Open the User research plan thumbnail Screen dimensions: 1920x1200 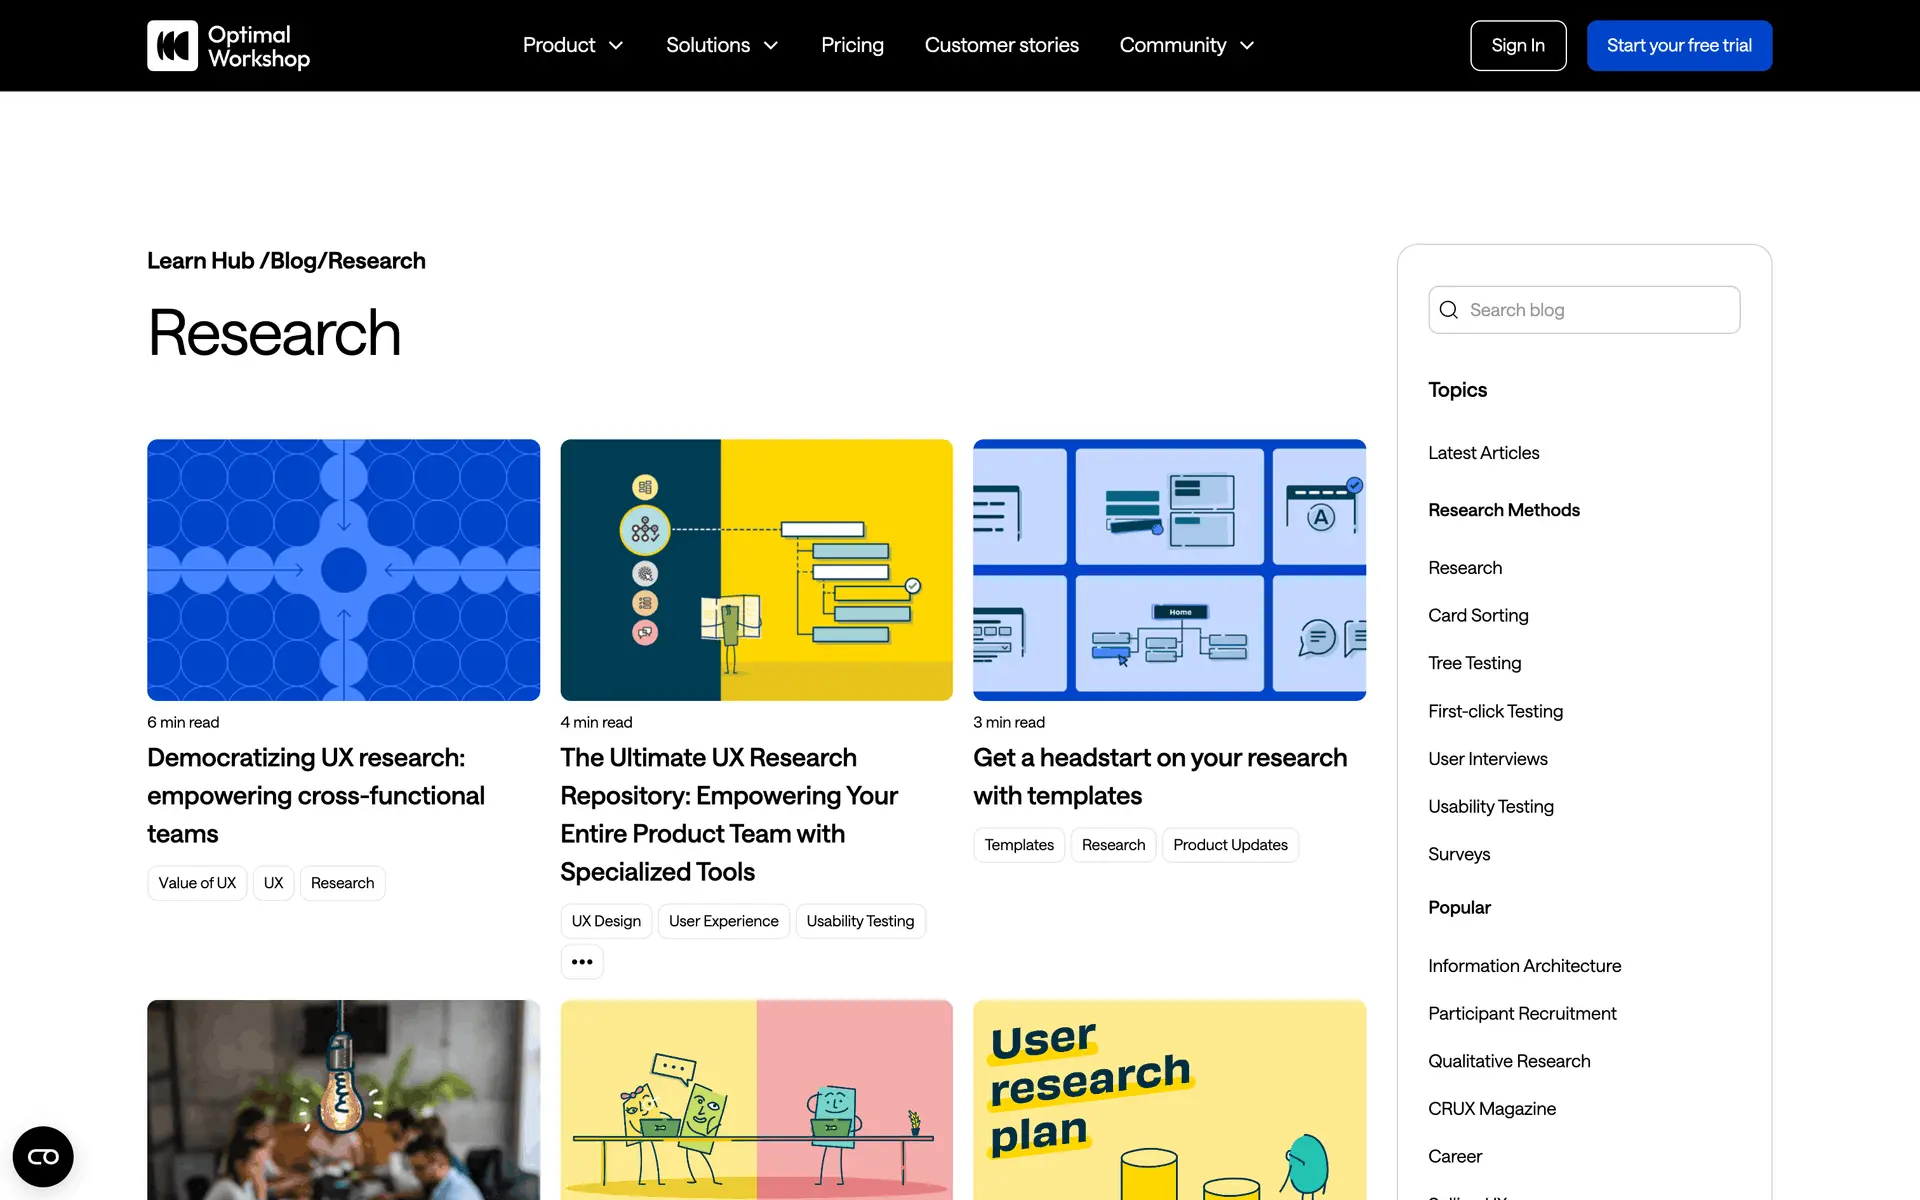pyautogui.click(x=1169, y=1100)
